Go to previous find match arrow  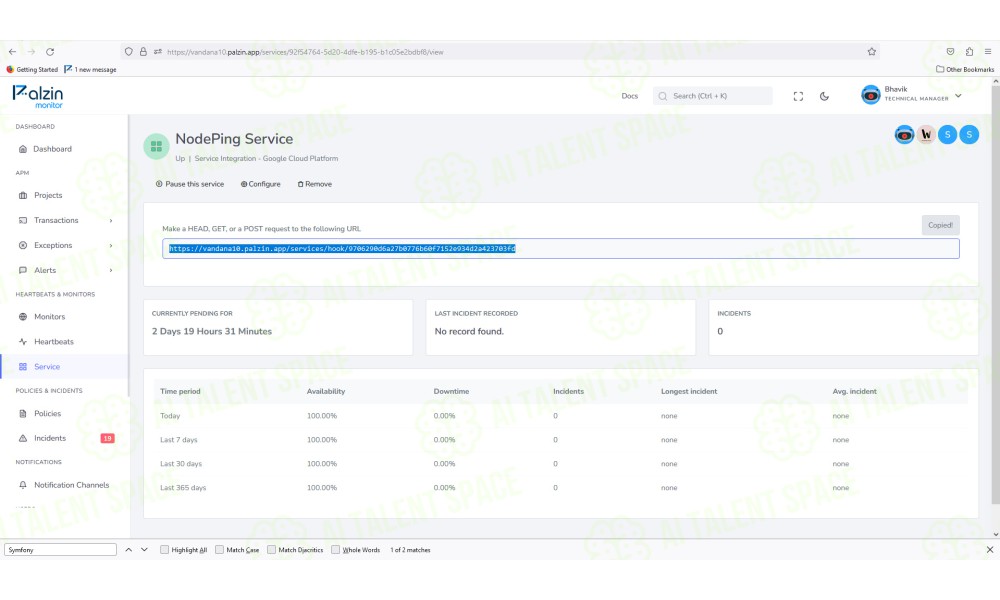[129, 550]
